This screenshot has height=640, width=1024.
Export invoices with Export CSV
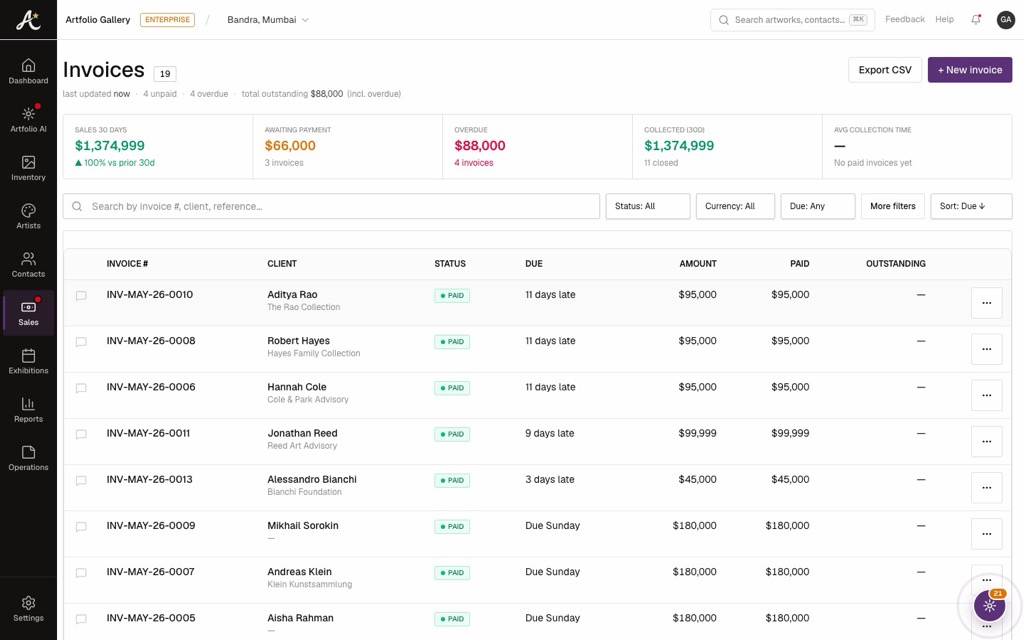(x=885, y=70)
